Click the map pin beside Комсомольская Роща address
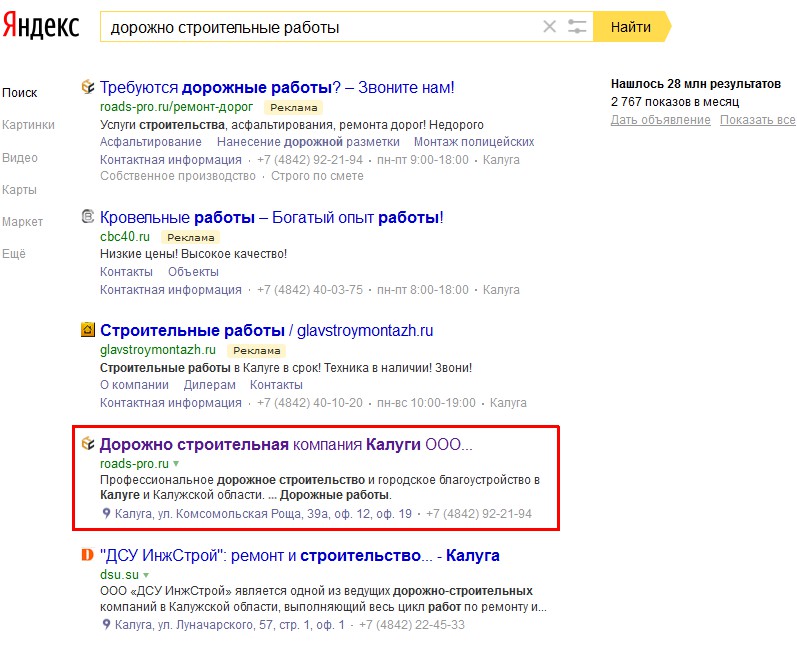Screen dimensions: 797x647 [x=106, y=514]
